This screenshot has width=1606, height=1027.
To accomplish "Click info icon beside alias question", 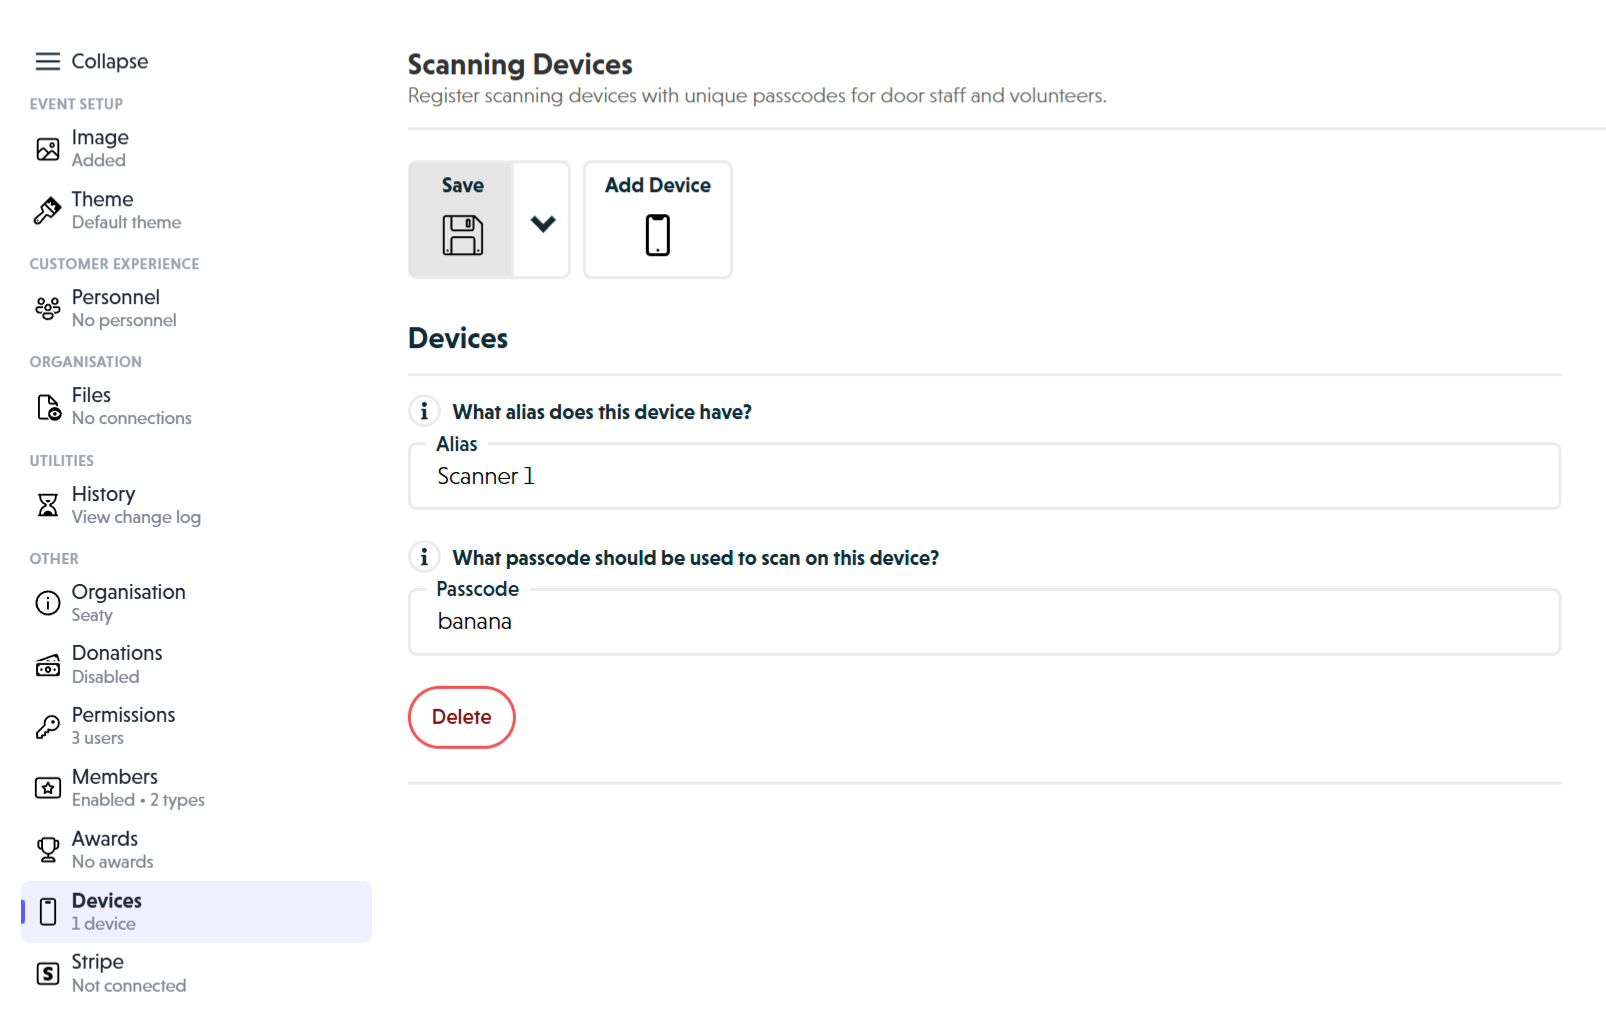I will point(424,411).
